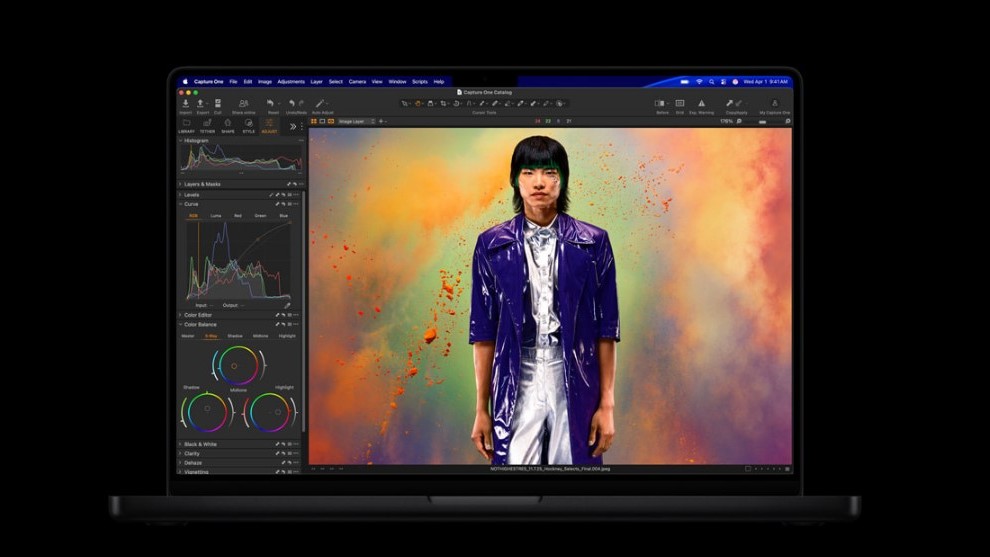Expand the Layers & Masks panel
The height and width of the screenshot is (557, 990).
pos(181,184)
